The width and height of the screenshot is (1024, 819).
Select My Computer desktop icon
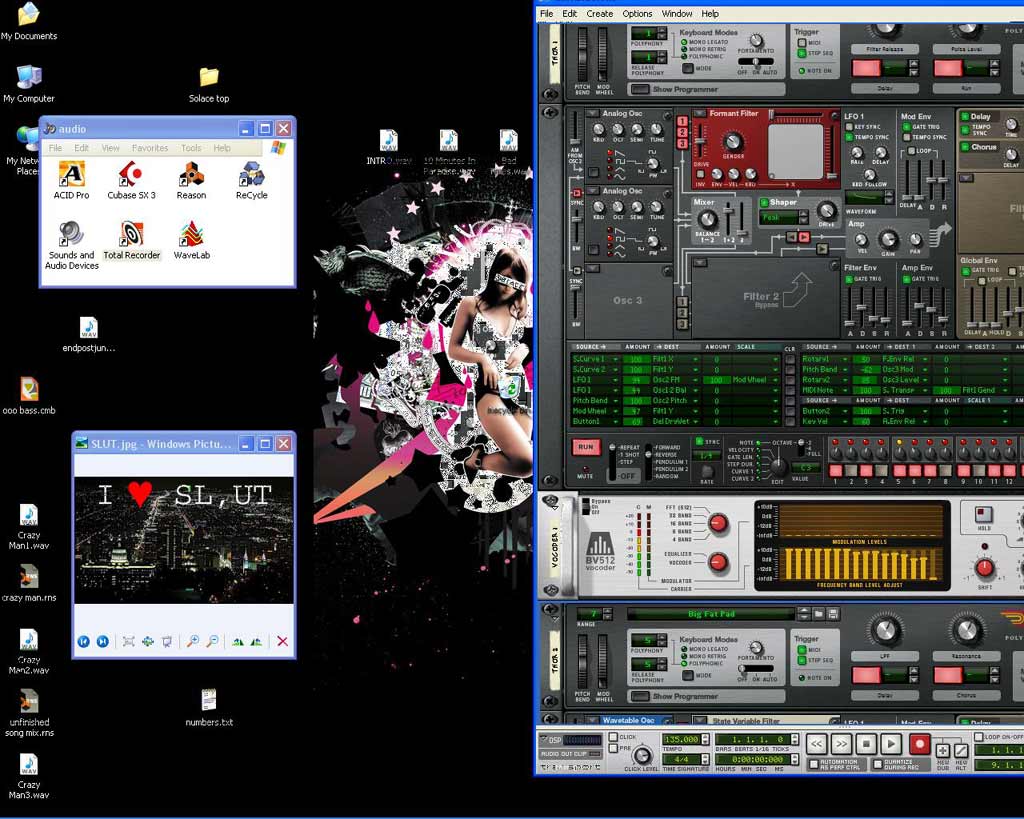29,84
